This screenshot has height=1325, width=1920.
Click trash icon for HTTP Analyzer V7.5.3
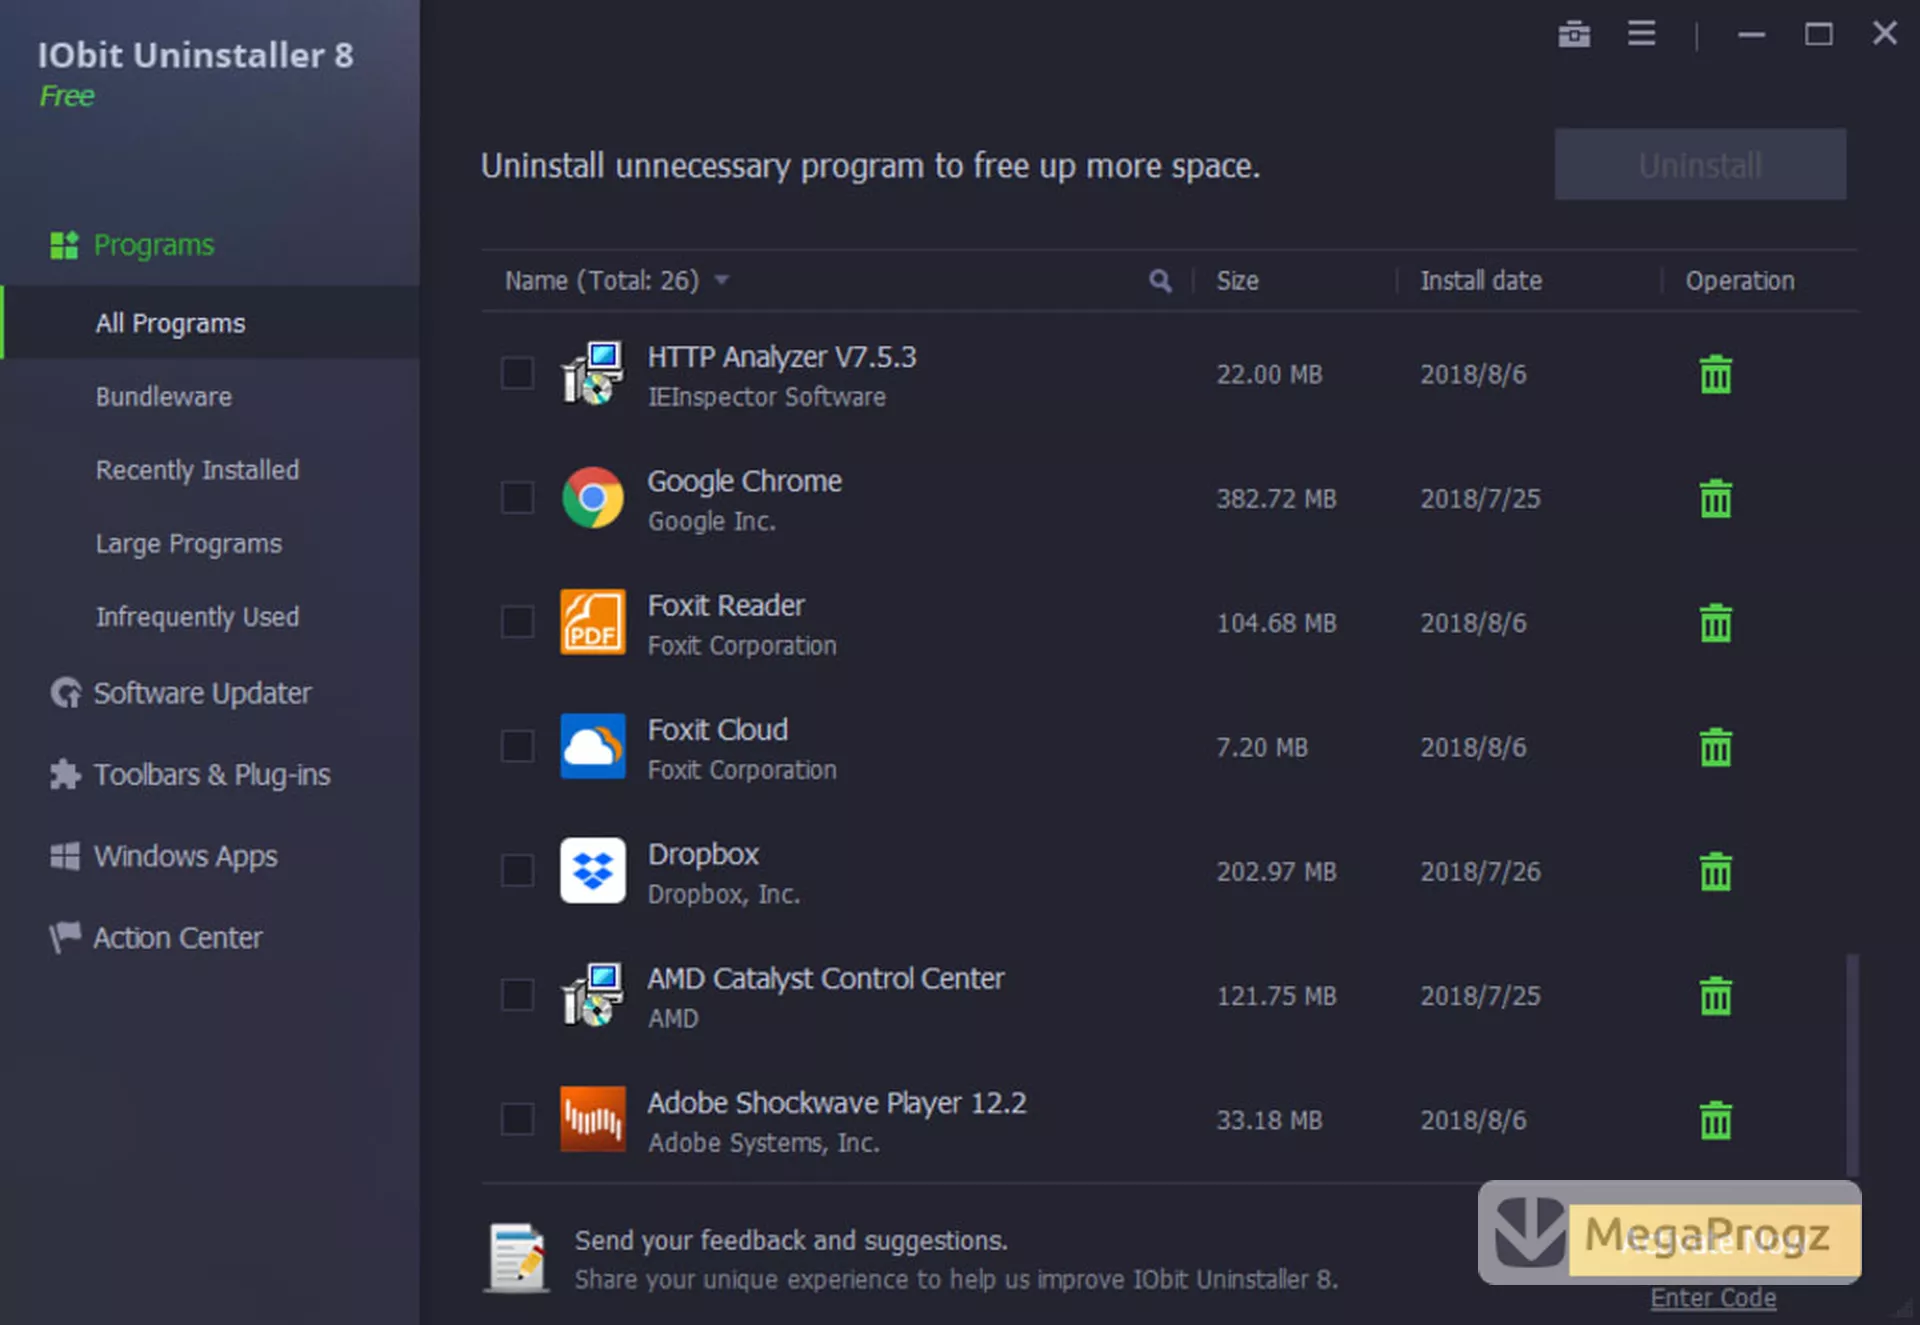tap(1715, 375)
